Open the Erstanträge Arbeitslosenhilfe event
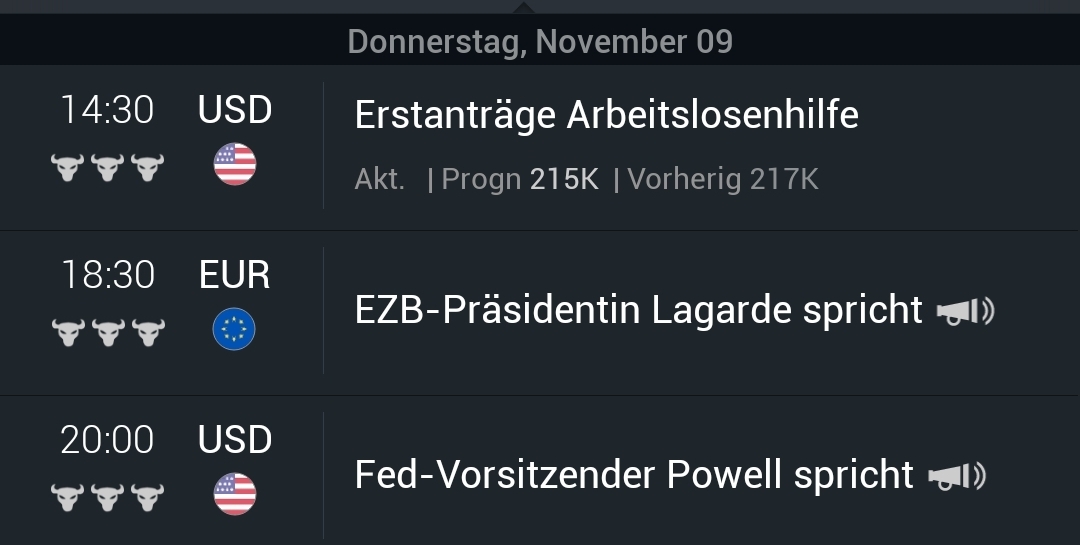 coord(606,116)
